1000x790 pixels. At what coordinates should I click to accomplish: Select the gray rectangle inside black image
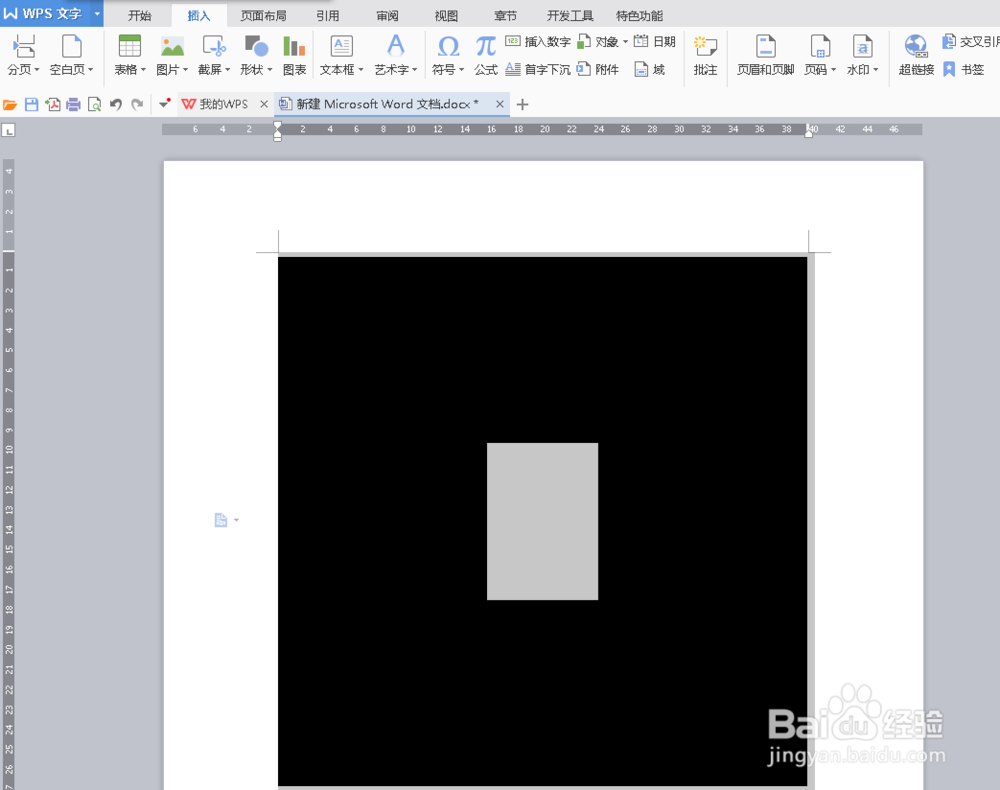543,521
